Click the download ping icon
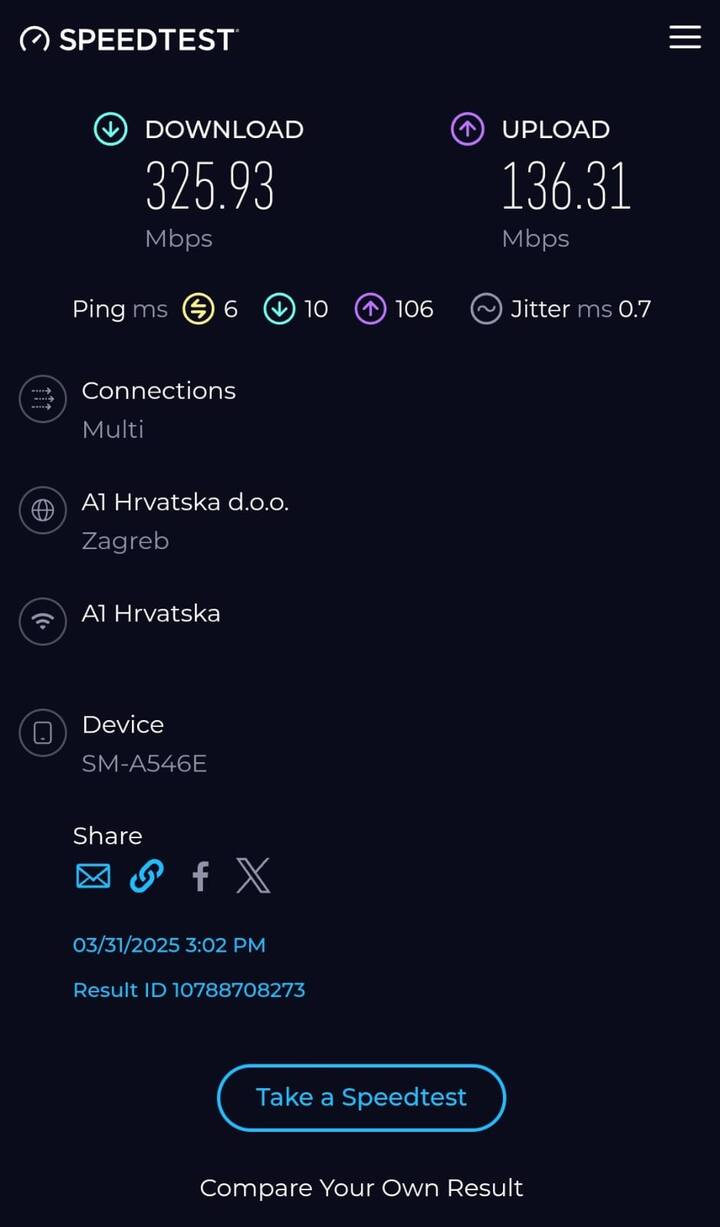The image size is (720, 1227). 279,310
